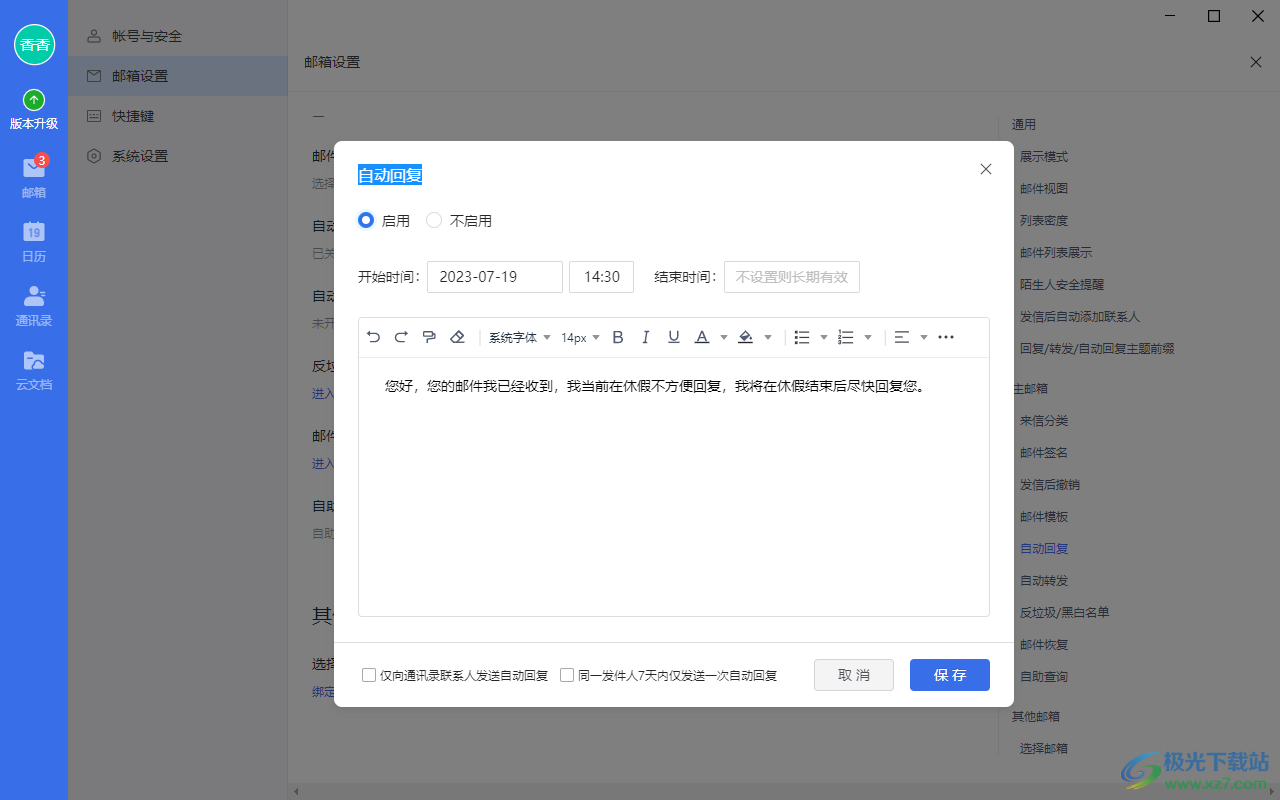Viewport: 1280px width, 800px height.
Task: Click the redo icon in editor toolbar
Action: [x=401, y=337]
